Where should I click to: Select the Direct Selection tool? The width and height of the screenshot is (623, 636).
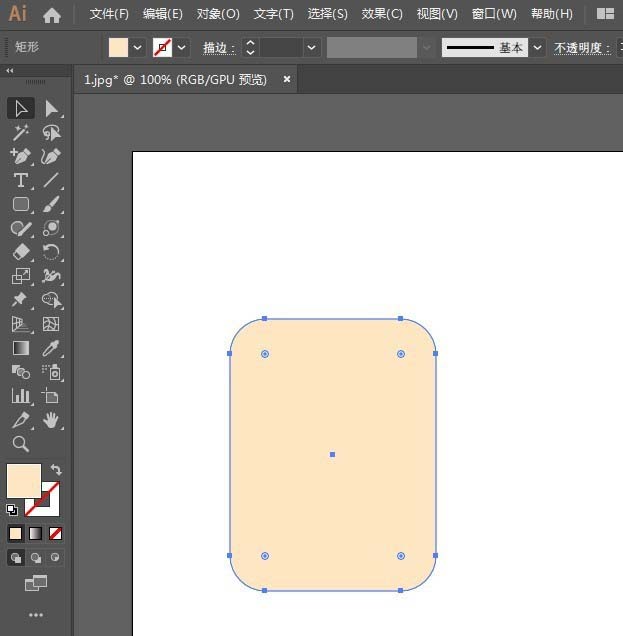[52, 109]
